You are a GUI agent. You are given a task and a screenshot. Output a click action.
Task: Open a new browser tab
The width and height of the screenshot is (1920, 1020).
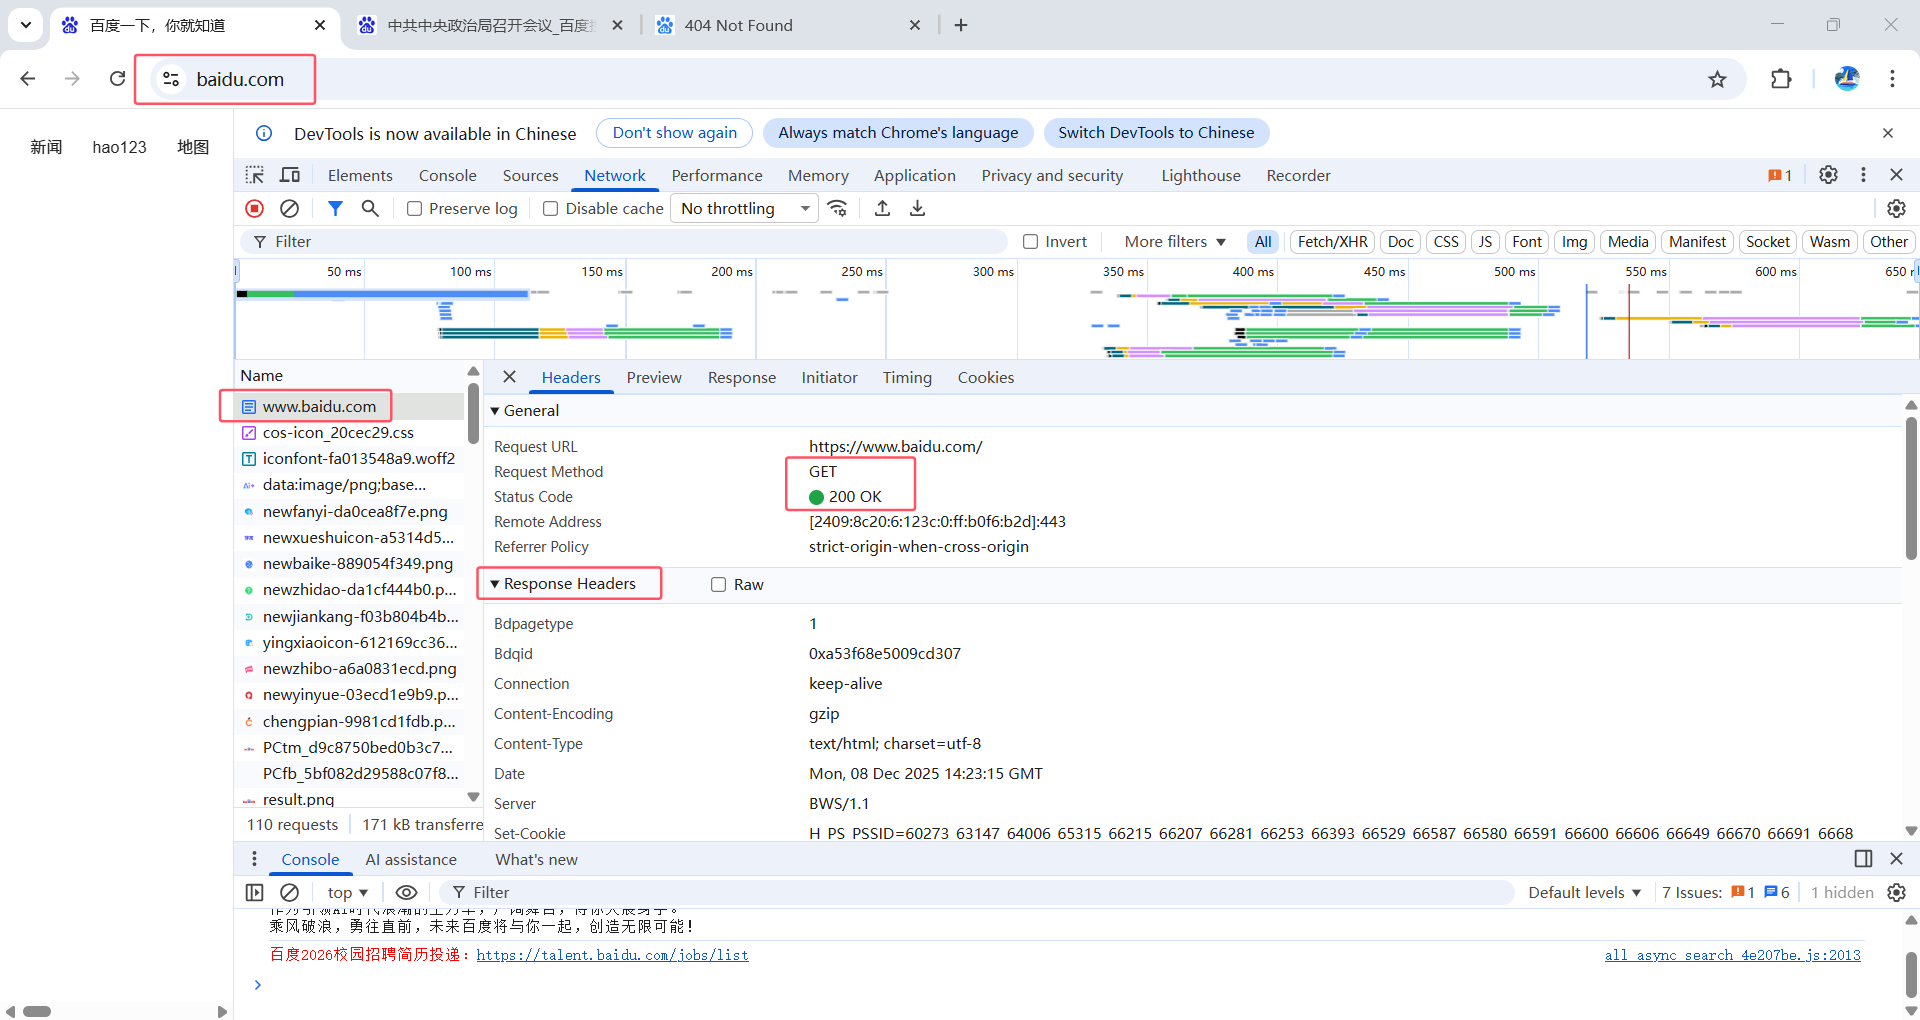click(x=961, y=25)
